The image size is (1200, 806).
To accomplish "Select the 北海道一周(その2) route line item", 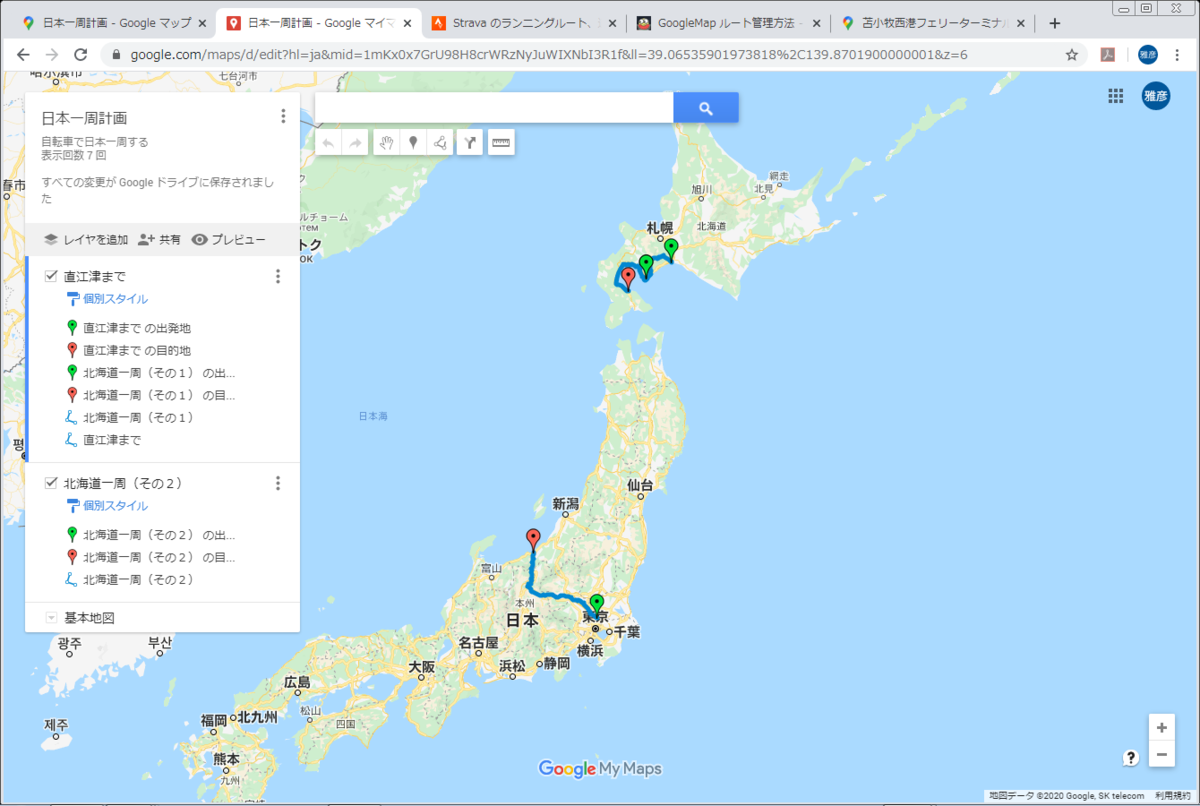I will tap(138, 579).
